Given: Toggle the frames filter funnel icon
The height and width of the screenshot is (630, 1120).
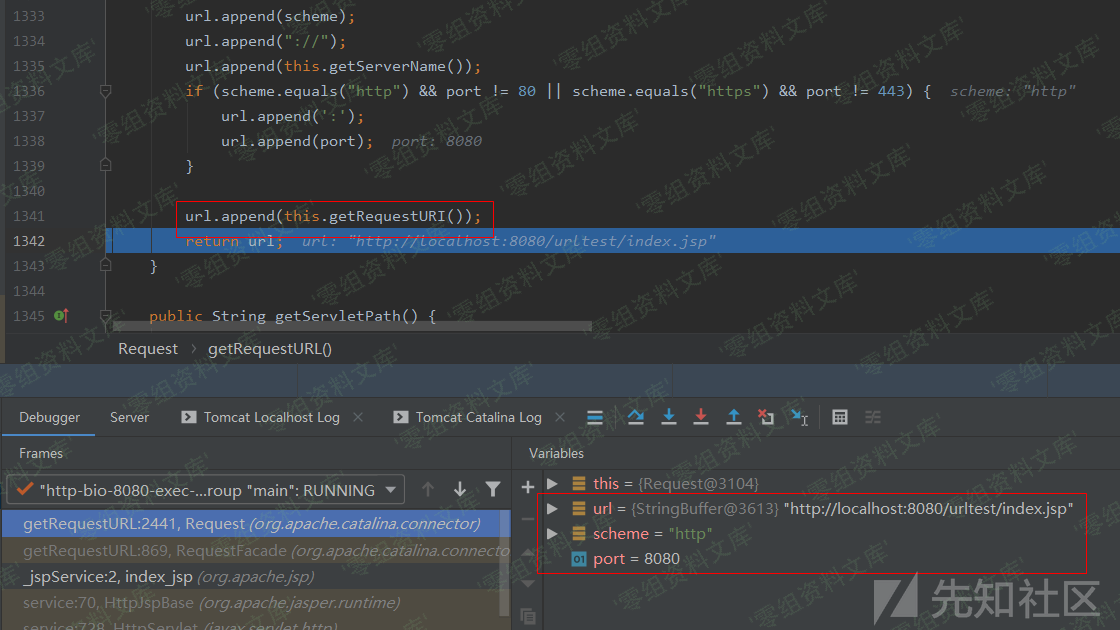Looking at the screenshot, I should pyautogui.click(x=492, y=489).
